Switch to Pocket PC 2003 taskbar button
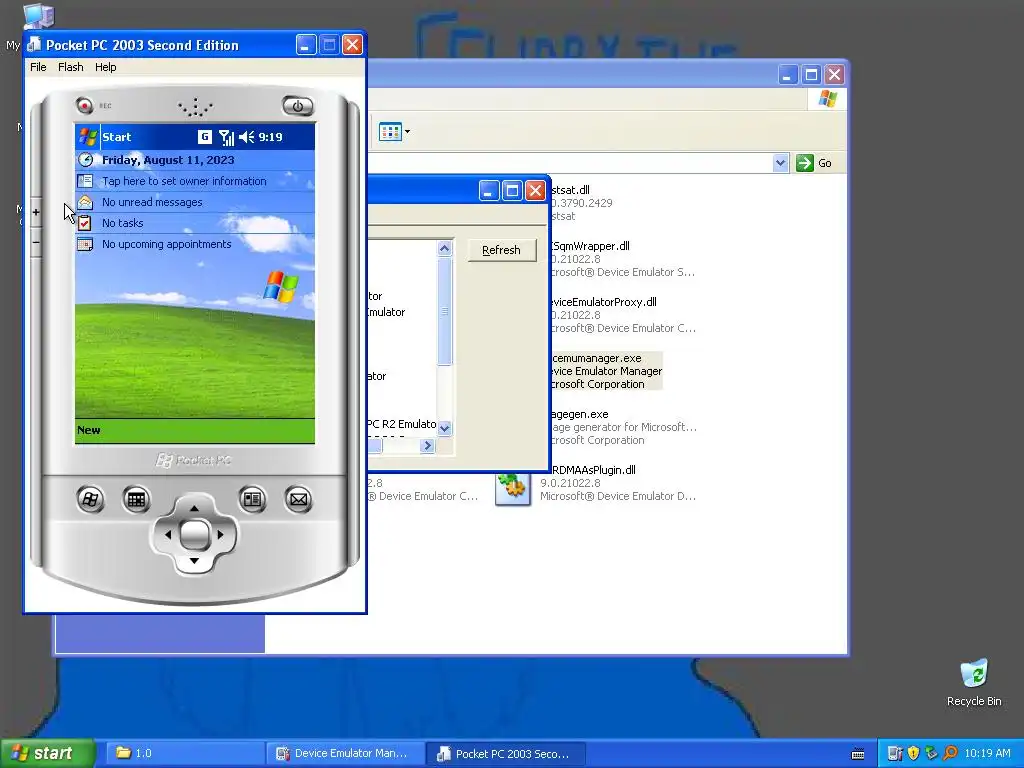The image size is (1024, 768). coord(505,753)
